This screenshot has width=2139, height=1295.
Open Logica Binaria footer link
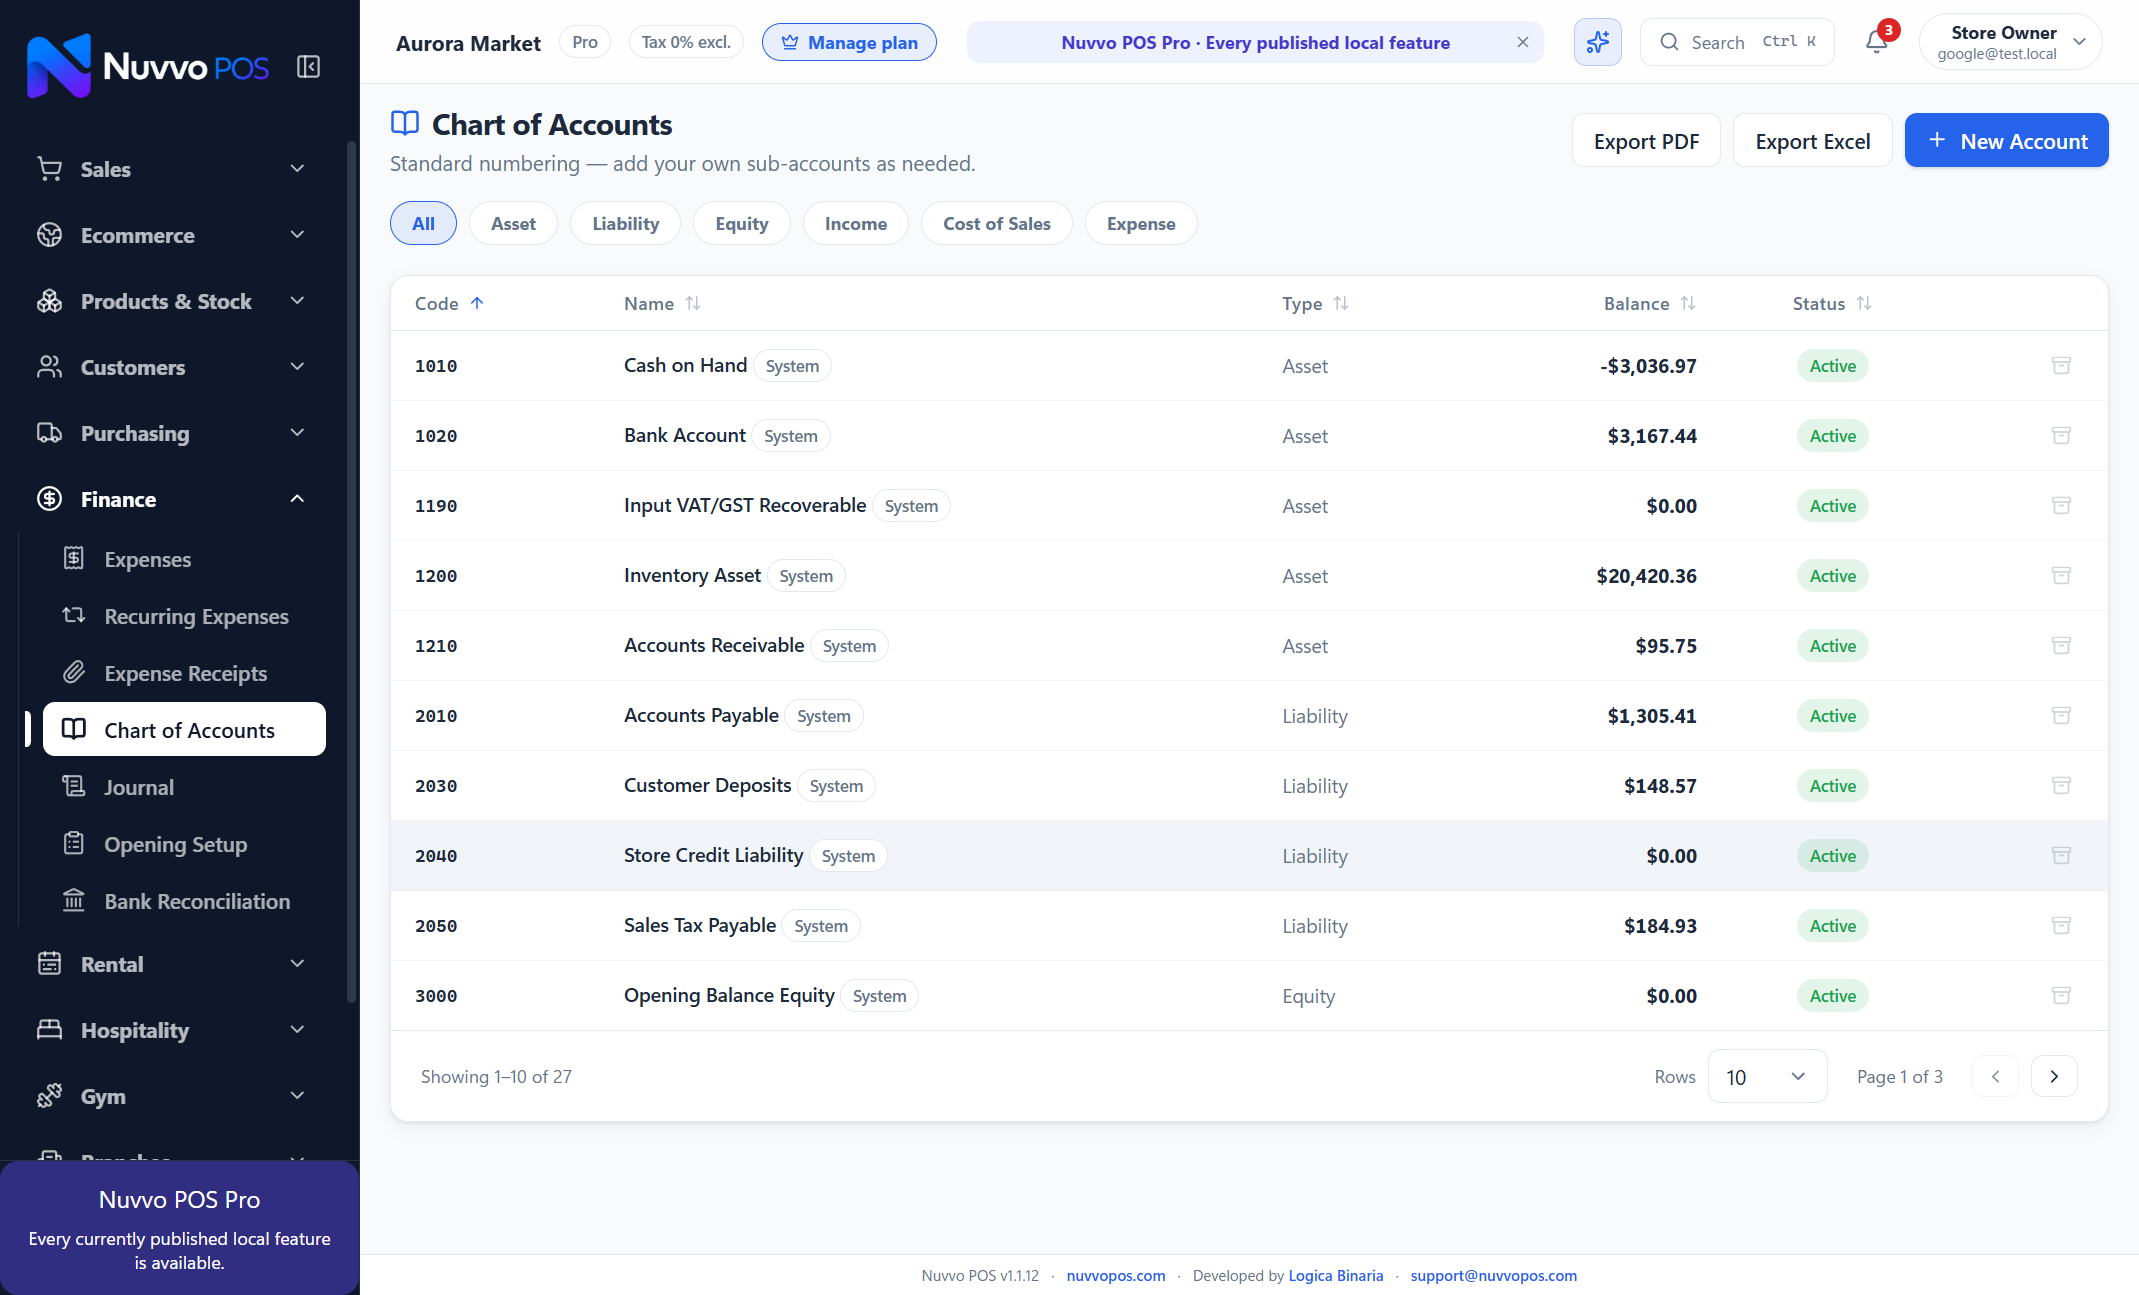[1335, 1275]
